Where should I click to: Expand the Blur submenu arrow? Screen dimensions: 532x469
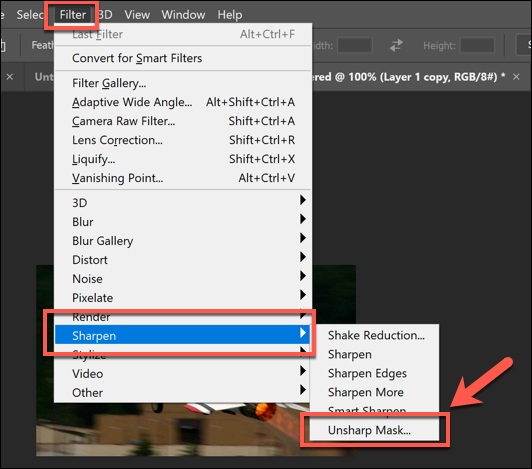(x=303, y=219)
